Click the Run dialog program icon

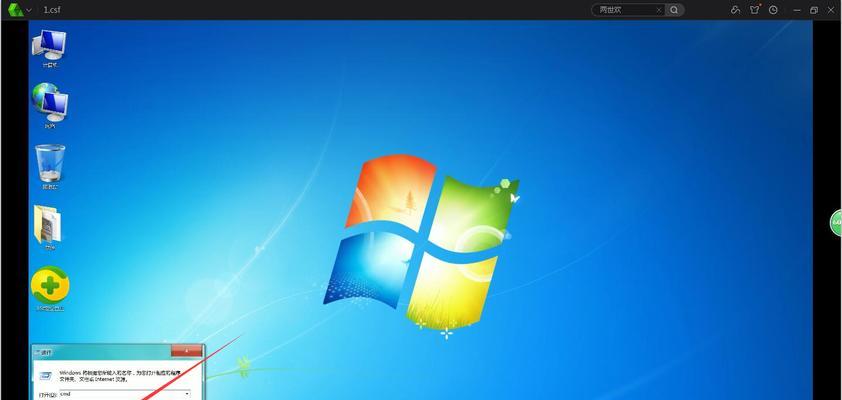coord(46,374)
